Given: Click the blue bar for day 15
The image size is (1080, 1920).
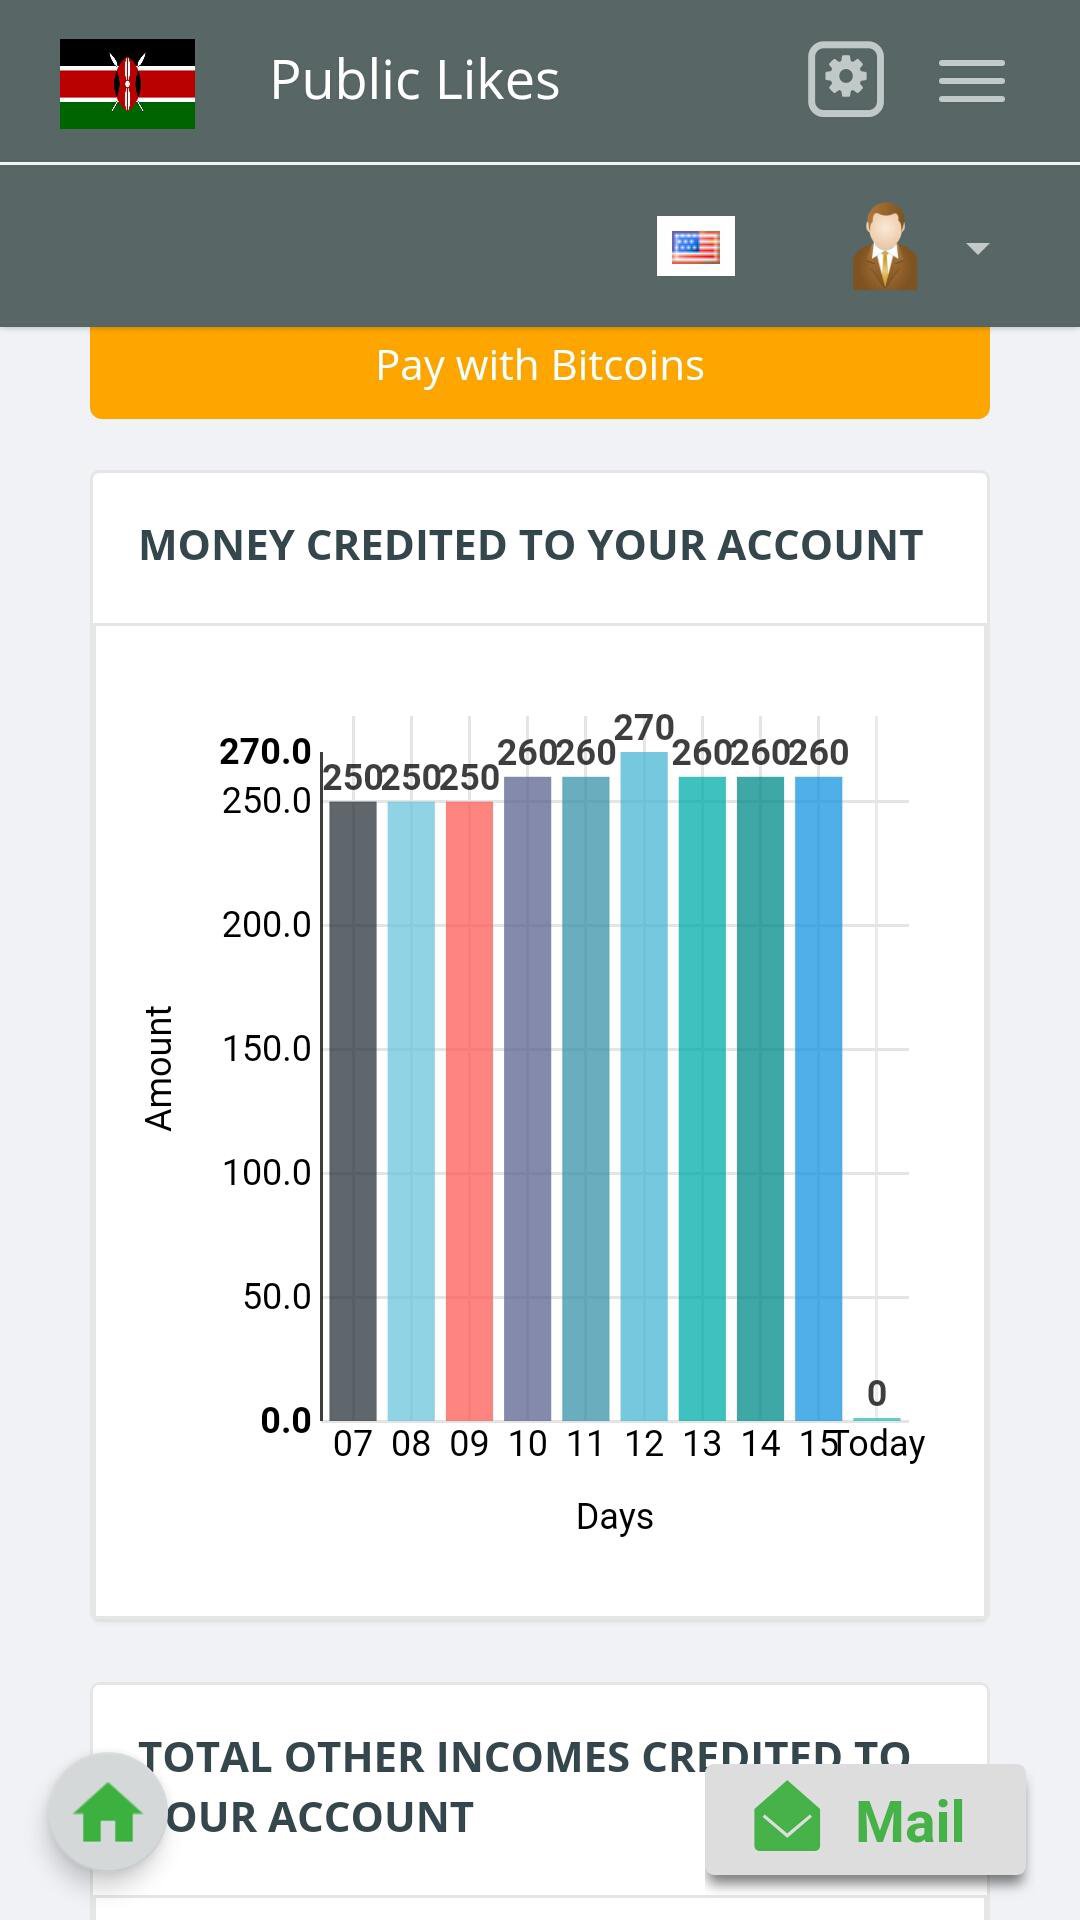Looking at the screenshot, I should 818,1098.
